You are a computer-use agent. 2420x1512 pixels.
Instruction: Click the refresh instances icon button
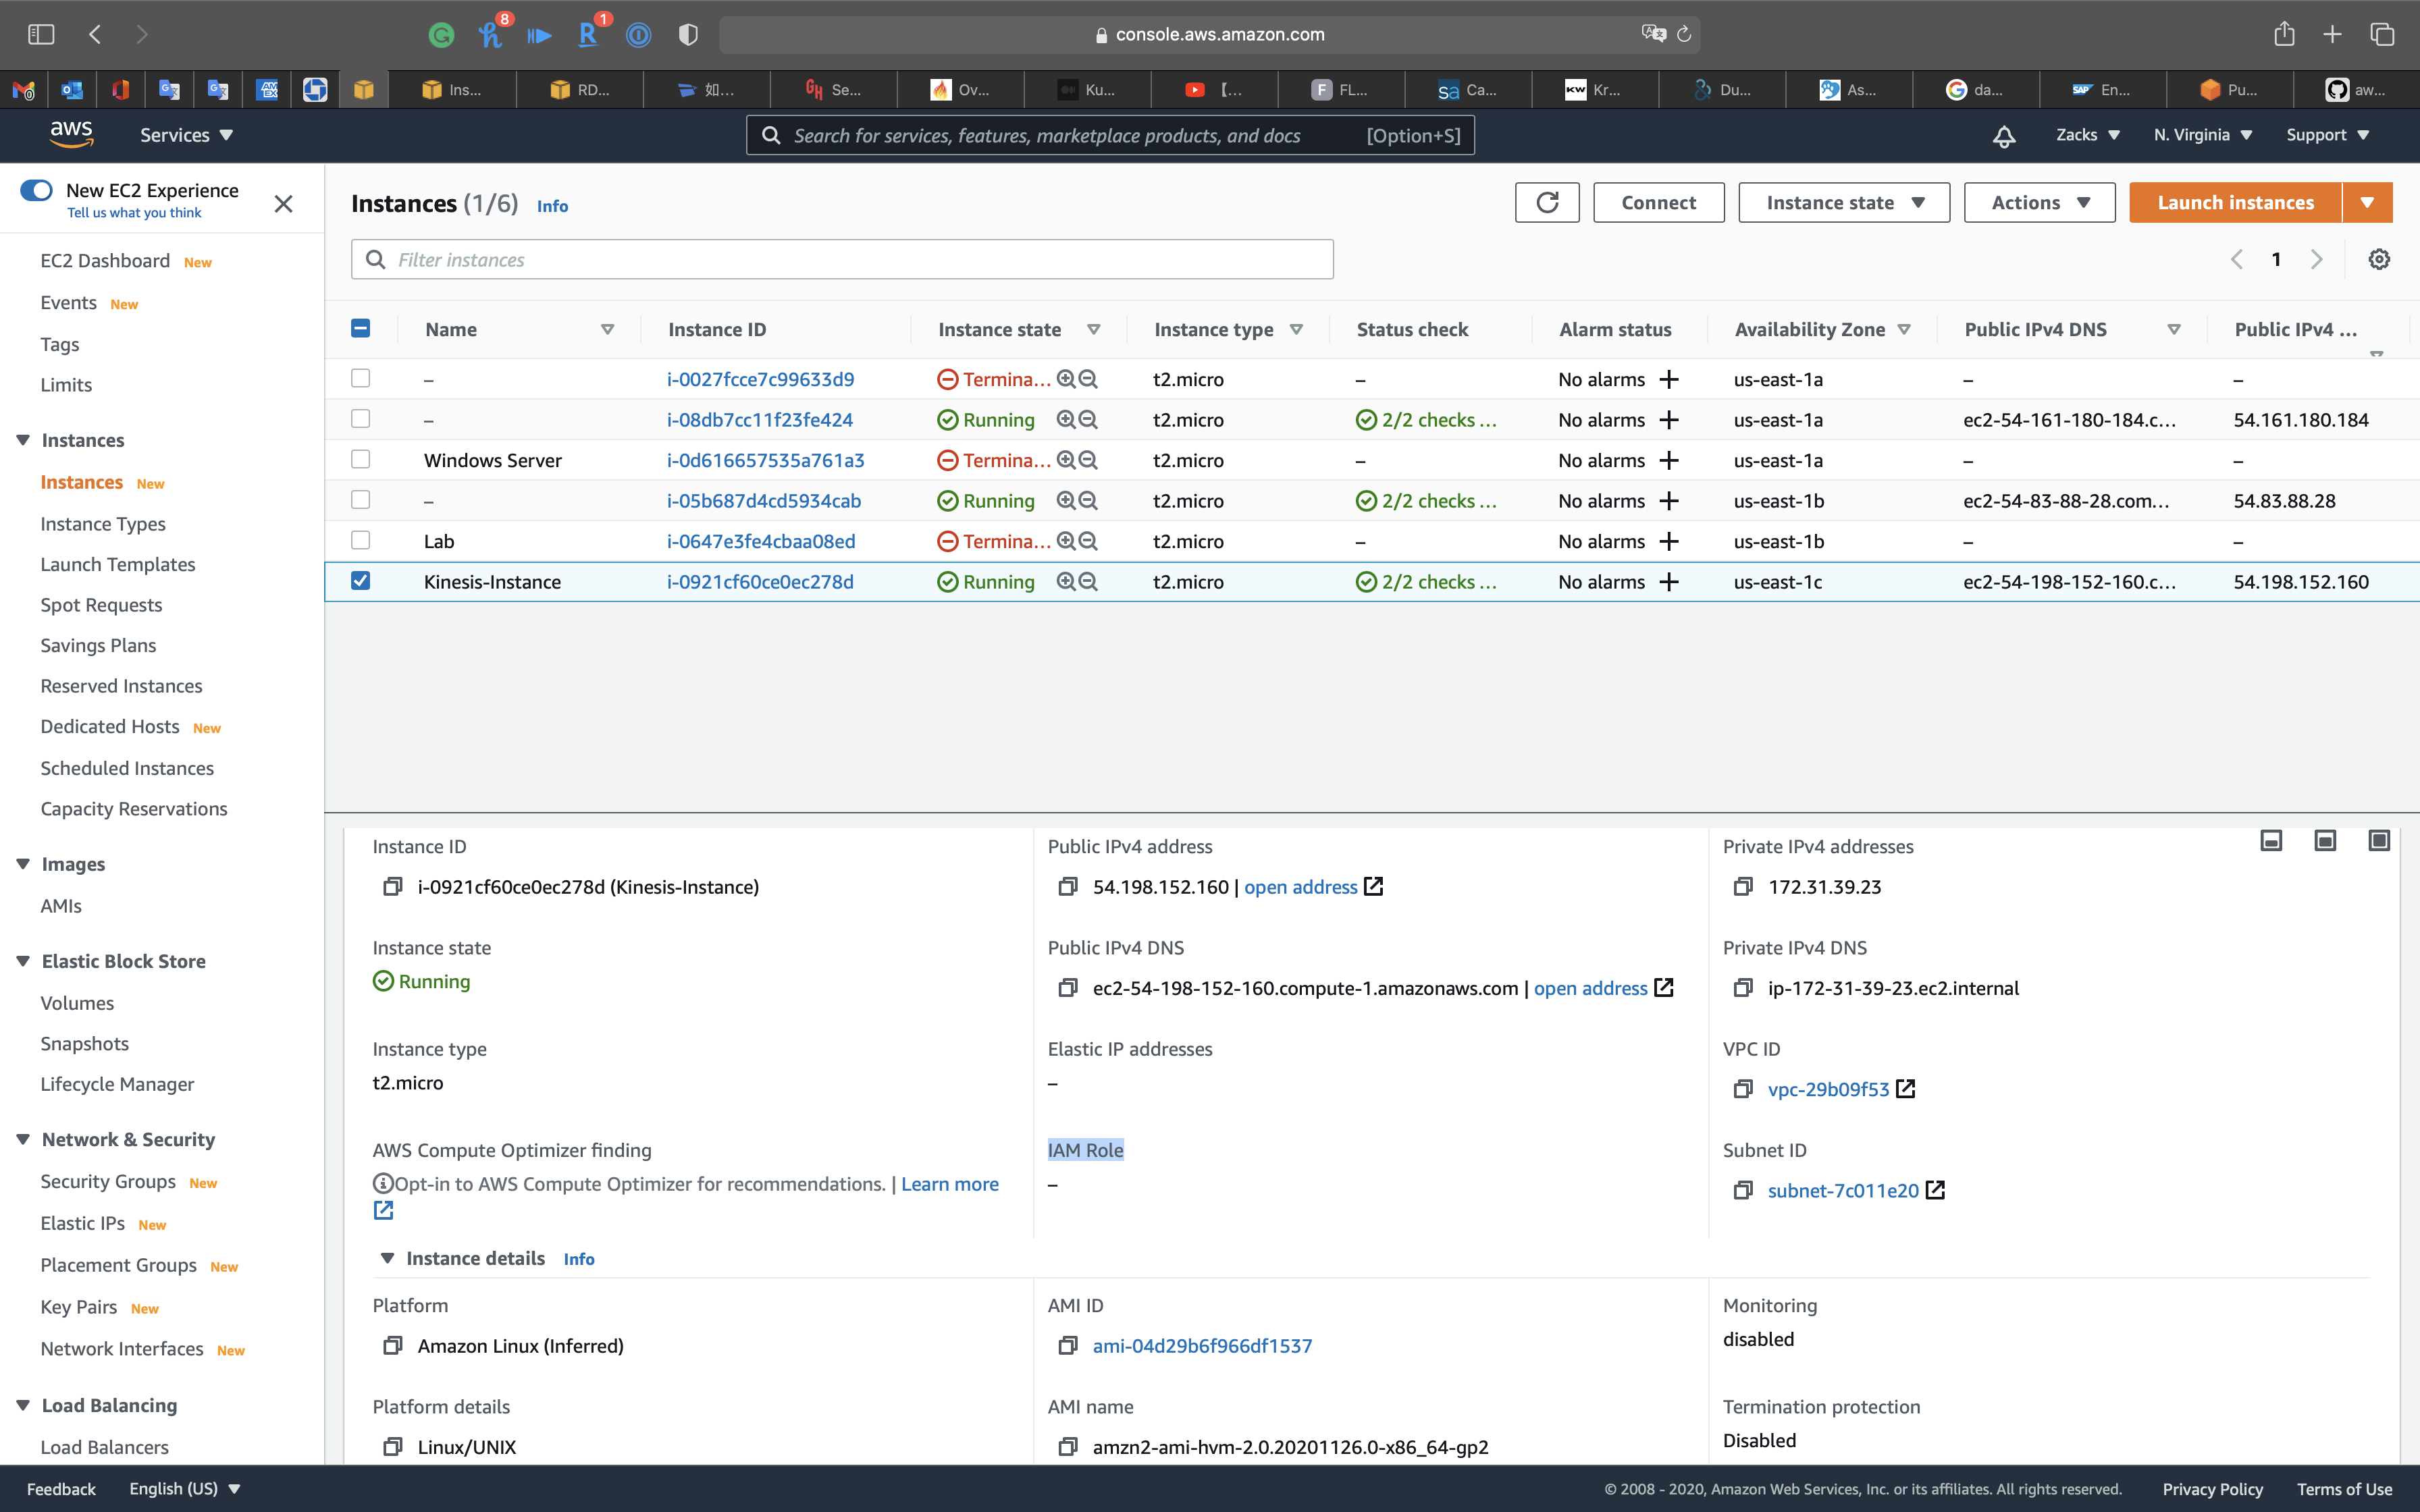(x=1546, y=203)
